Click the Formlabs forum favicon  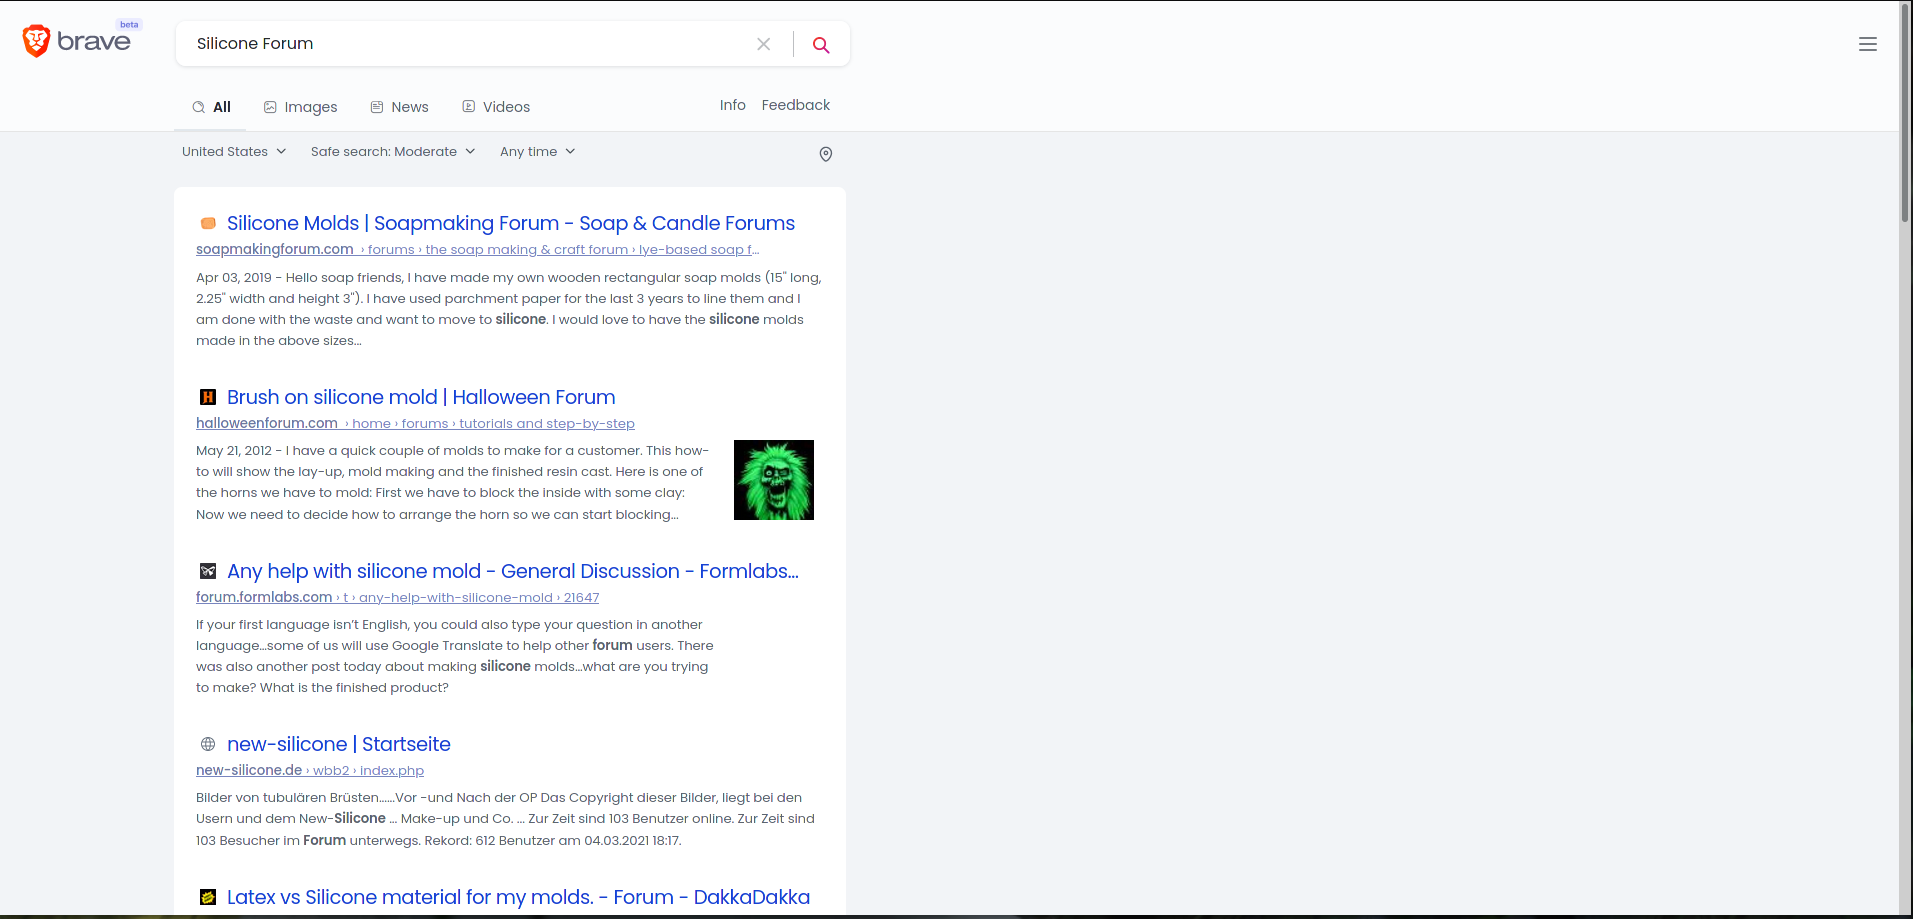208,571
